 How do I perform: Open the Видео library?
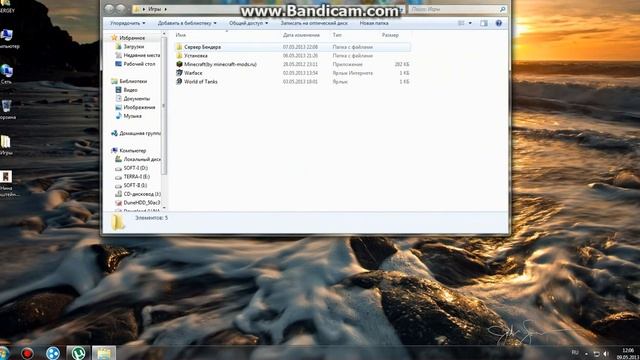point(130,90)
